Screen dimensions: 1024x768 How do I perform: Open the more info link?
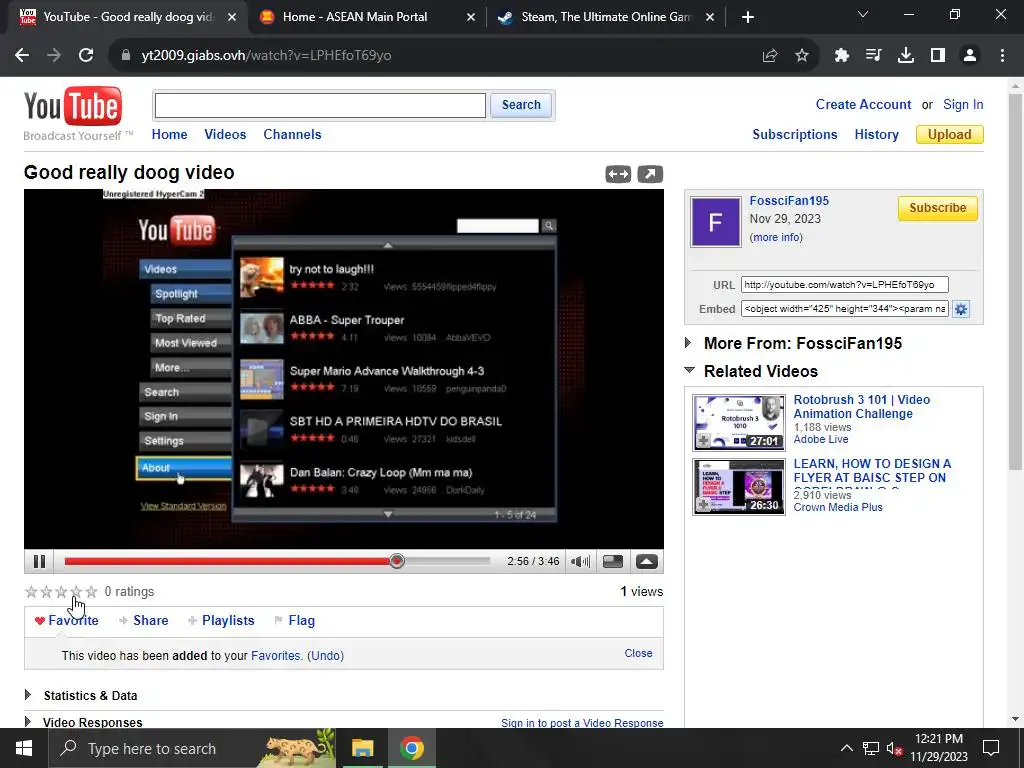(x=776, y=237)
